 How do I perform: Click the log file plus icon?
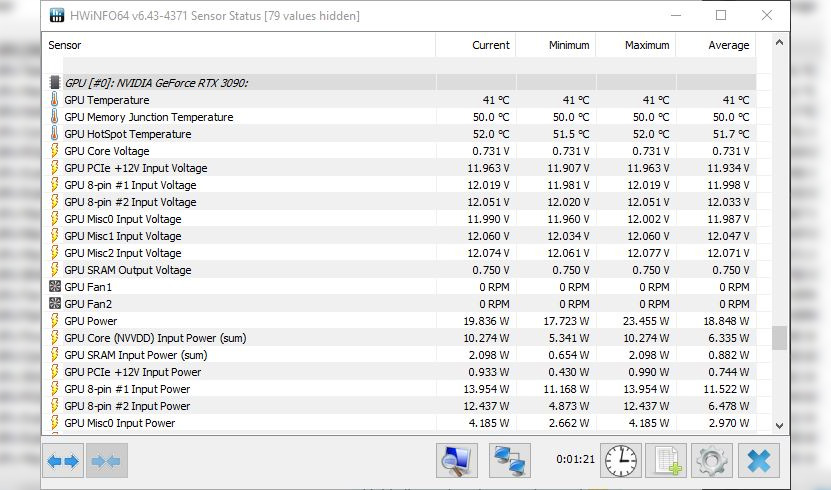[x=666, y=460]
